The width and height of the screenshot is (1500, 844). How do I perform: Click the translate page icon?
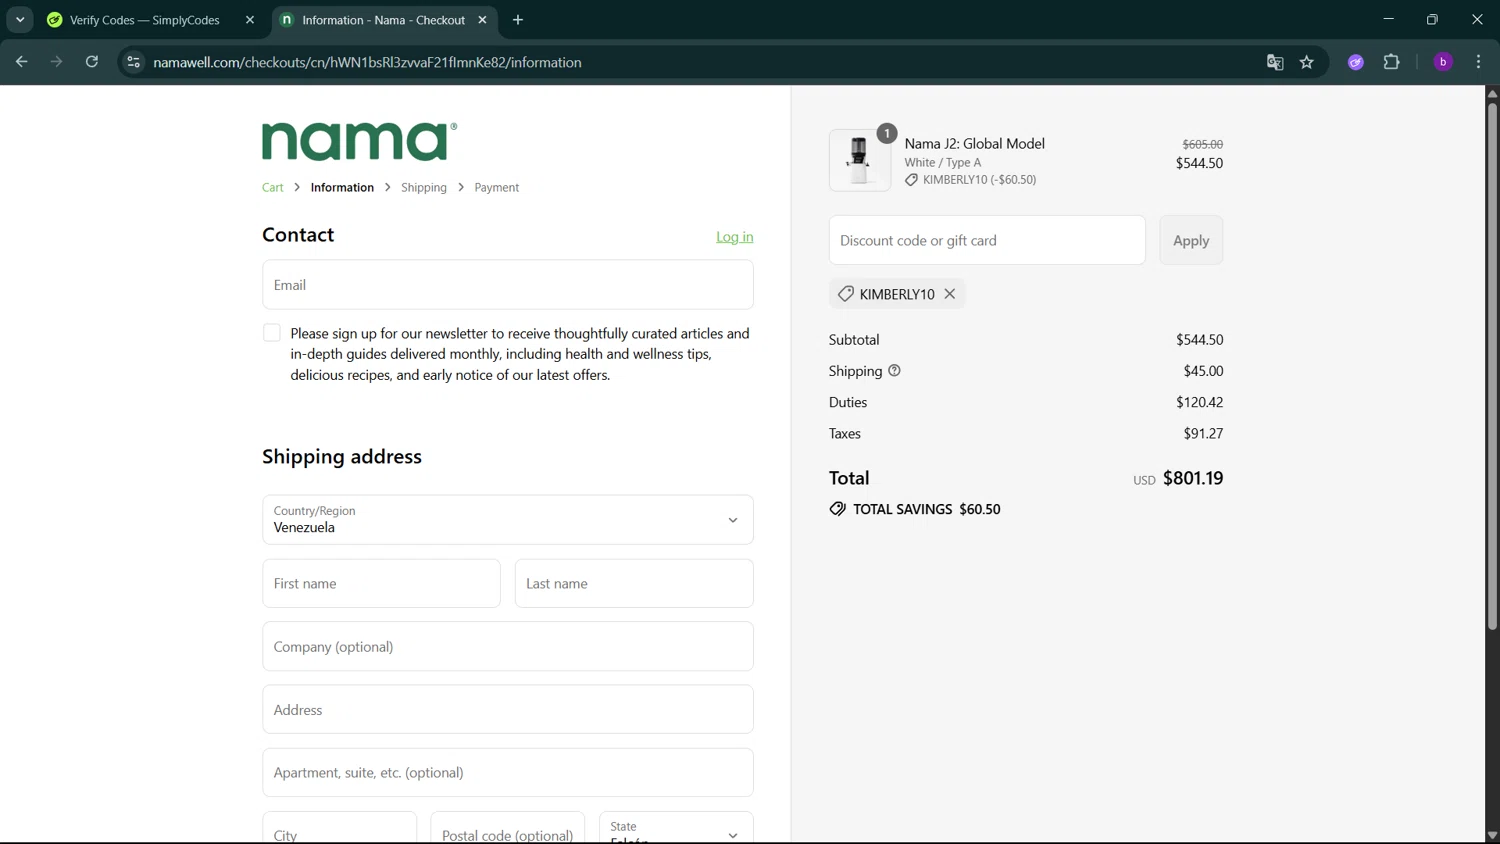(x=1275, y=62)
